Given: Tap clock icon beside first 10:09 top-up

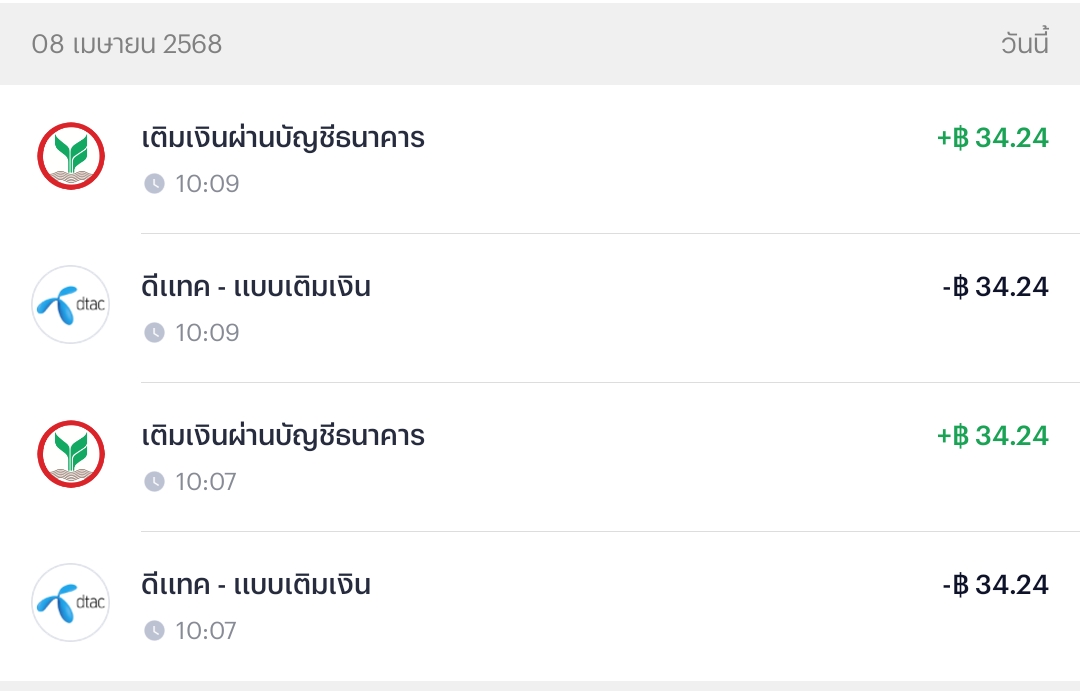Looking at the screenshot, I should click(154, 184).
